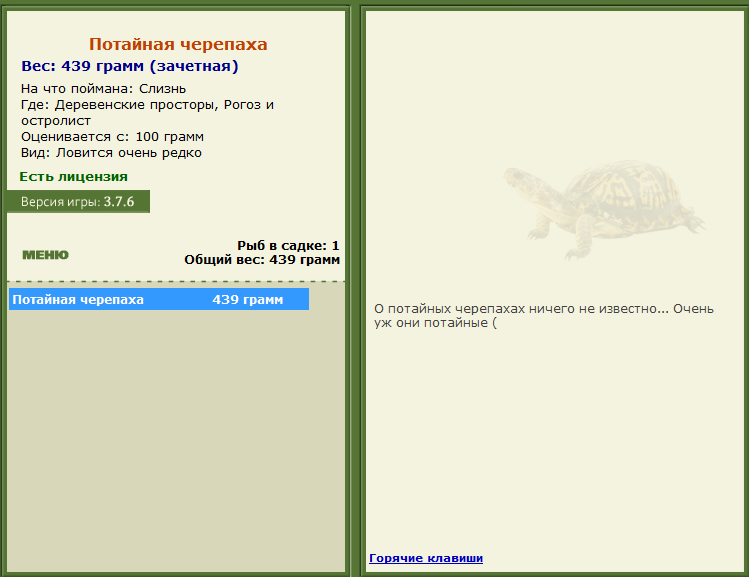Click the '439 грамм' value in list row
749x577 pixels.
(247, 299)
